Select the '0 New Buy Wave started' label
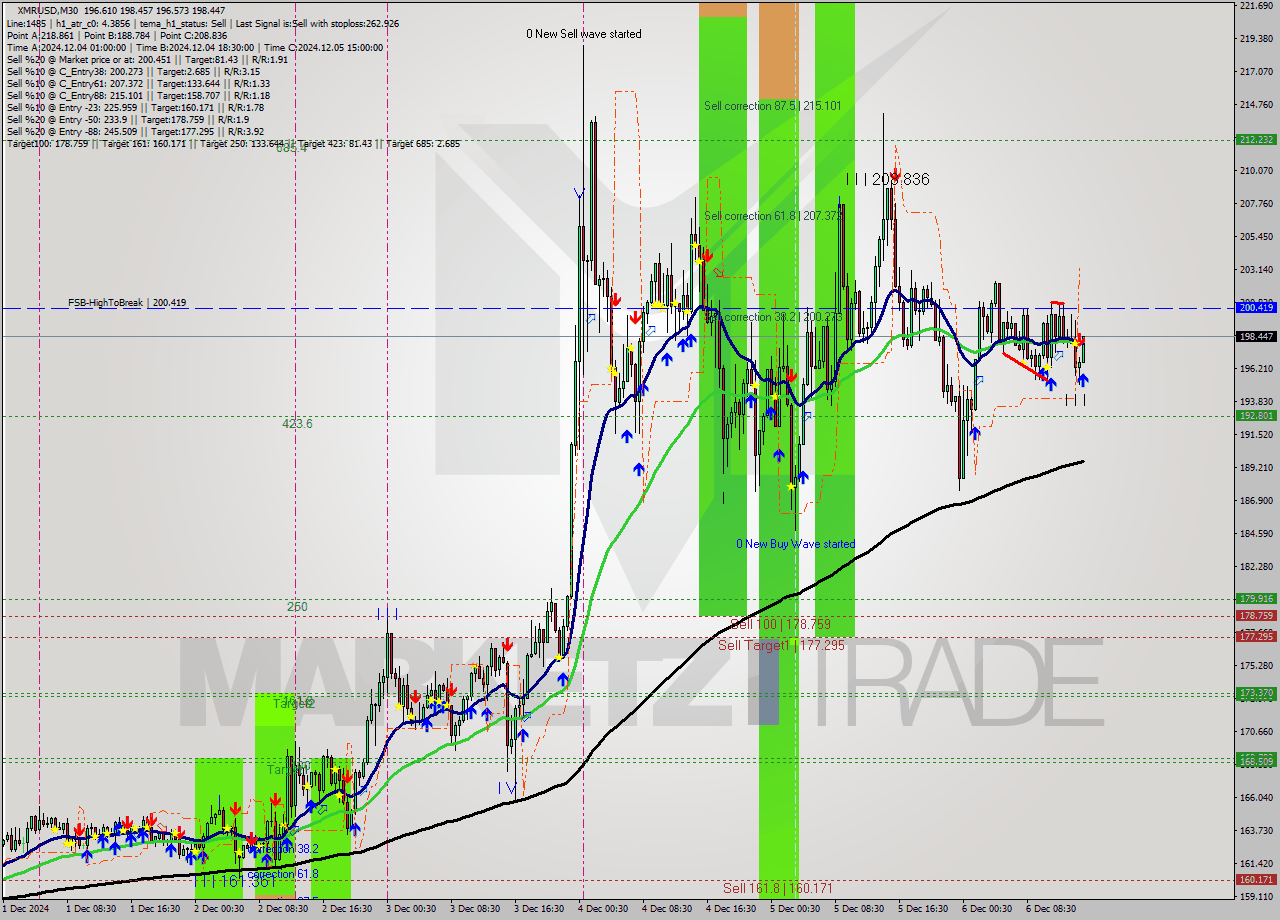 (795, 544)
